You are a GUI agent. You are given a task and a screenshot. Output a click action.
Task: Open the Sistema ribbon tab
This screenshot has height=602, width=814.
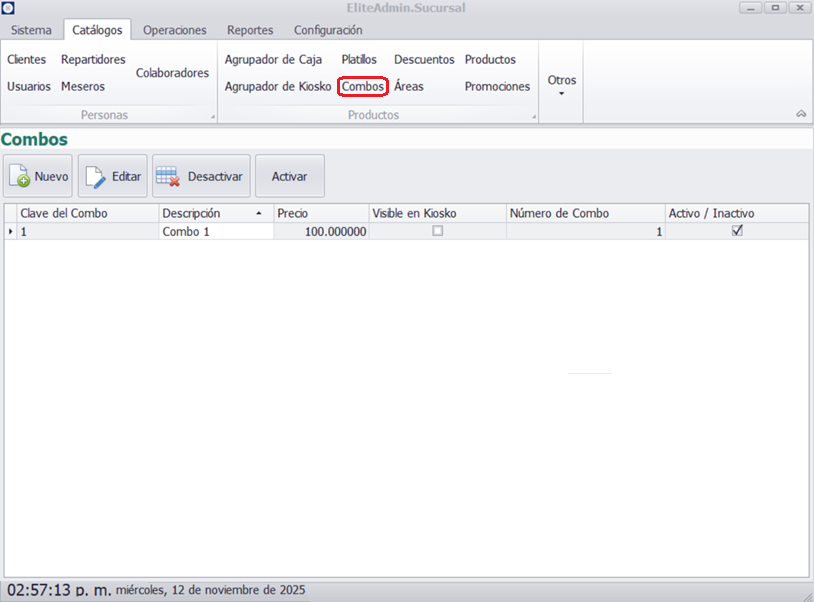(x=31, y=30)
